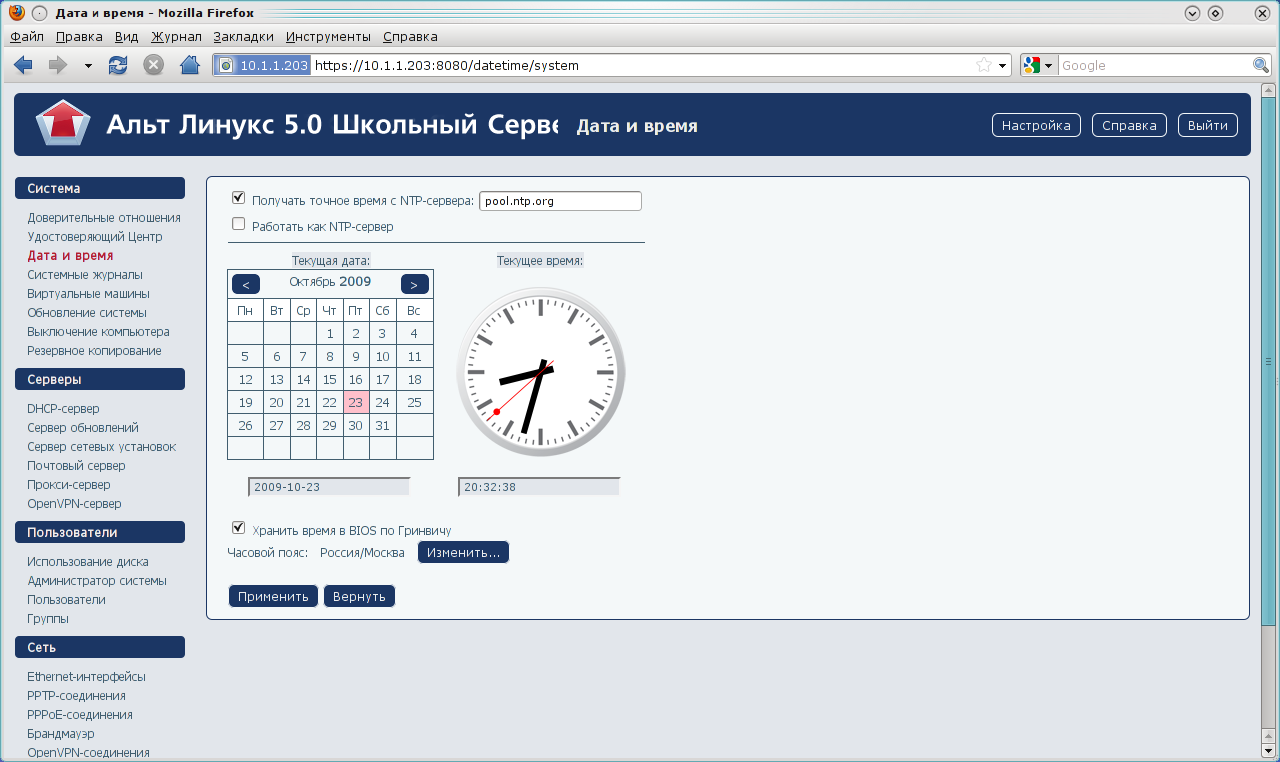
Task: Go to the Home page icon
Action: click(x=189, y=65)
